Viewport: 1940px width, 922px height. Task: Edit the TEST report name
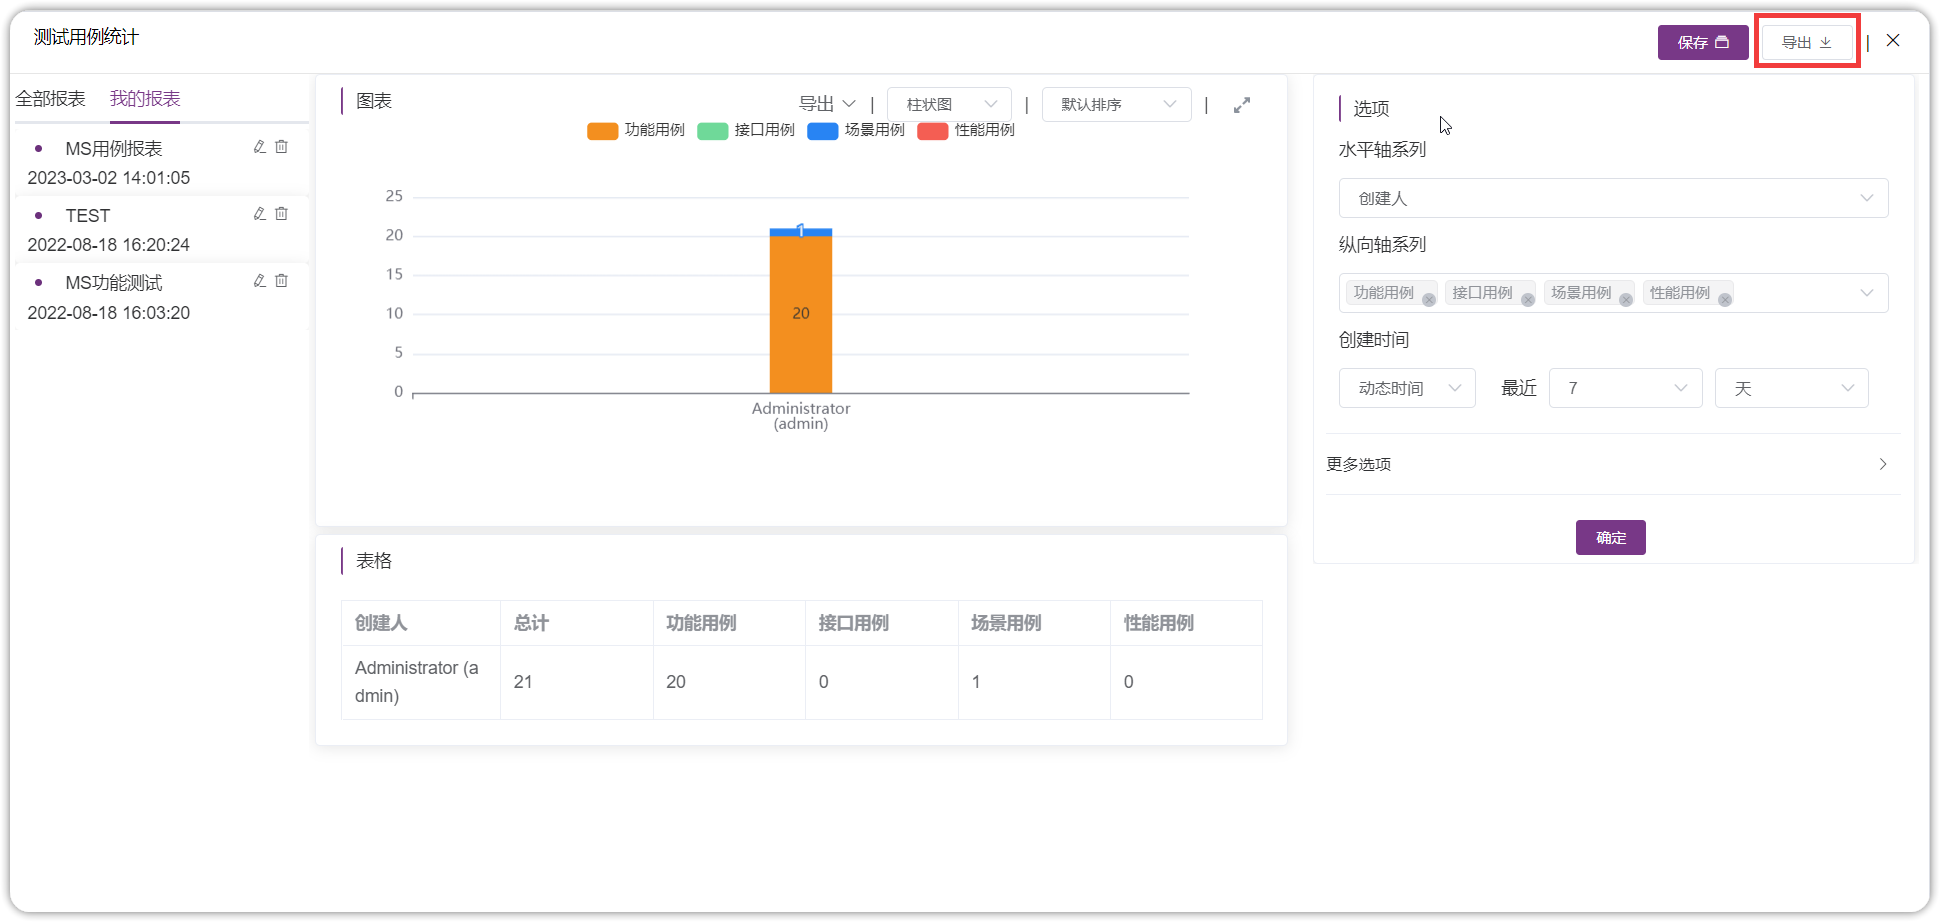click(x=259, y=214)
